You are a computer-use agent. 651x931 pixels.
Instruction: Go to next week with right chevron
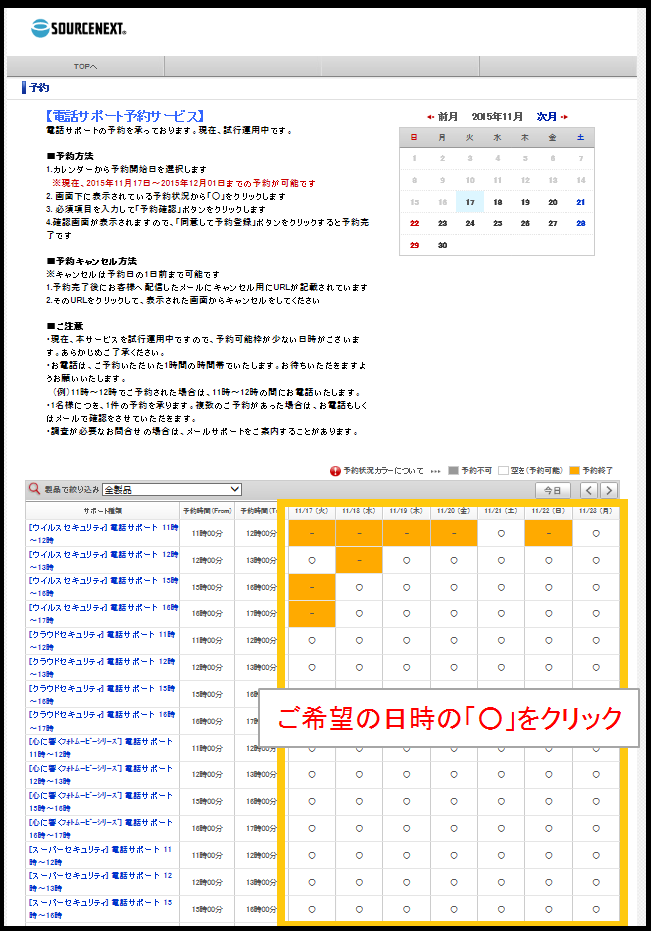610,490
